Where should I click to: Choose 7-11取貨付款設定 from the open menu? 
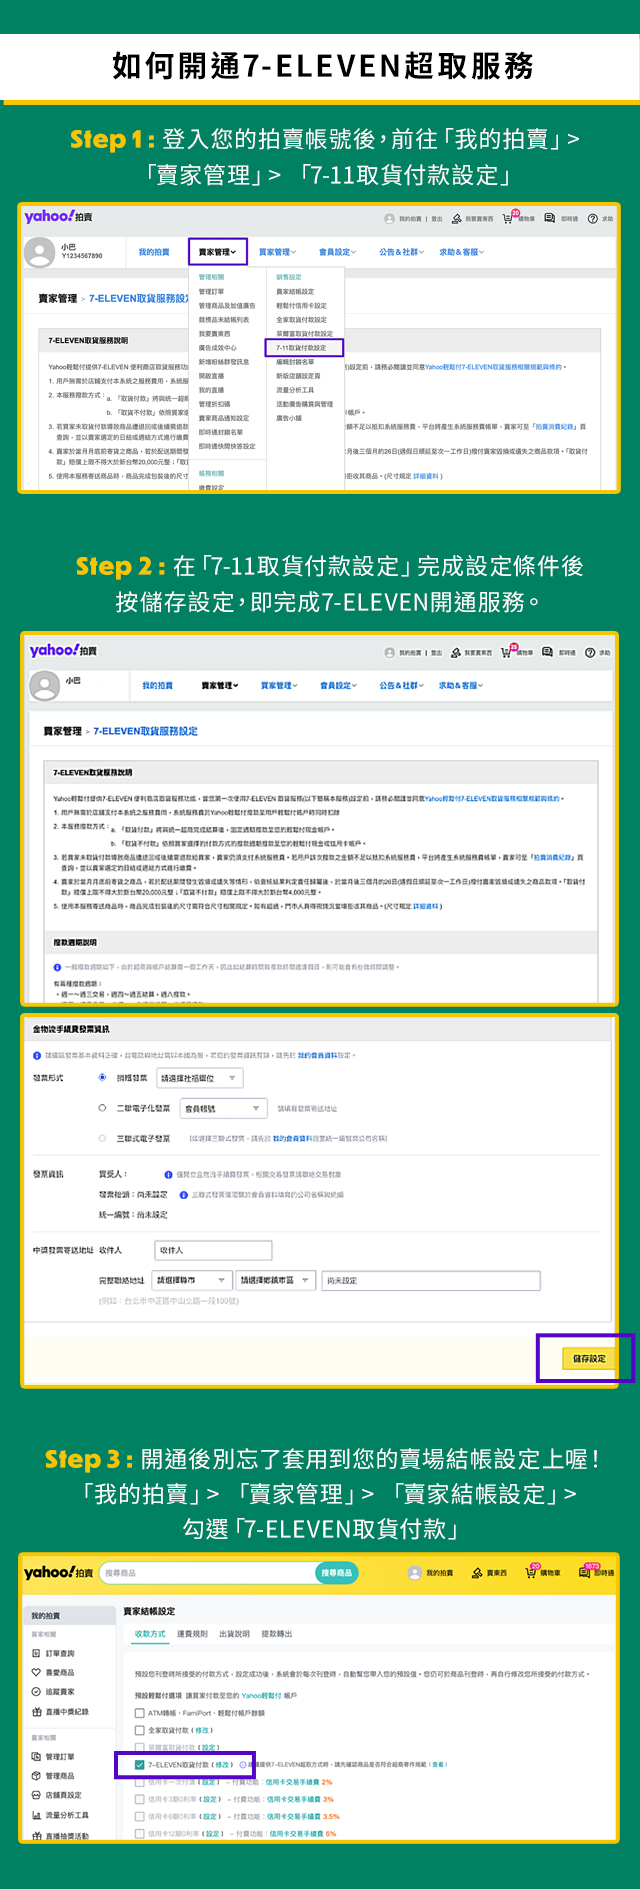click(303, 348)
